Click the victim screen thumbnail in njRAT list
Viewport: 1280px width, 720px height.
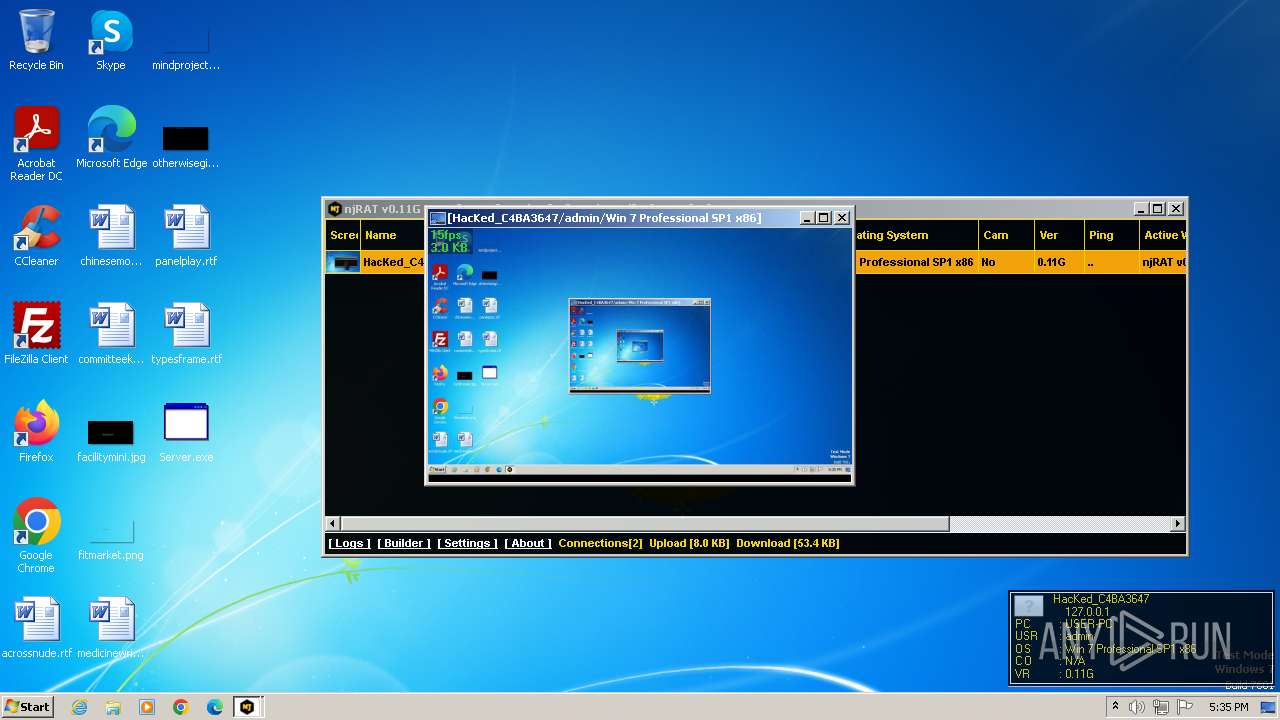click(344, 262)
